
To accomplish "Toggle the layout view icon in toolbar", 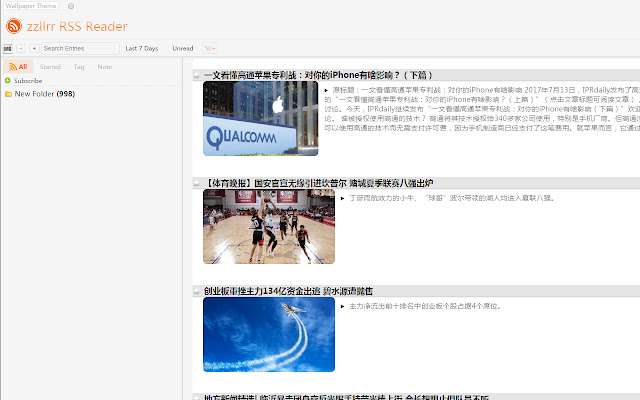I will click(x=7, y=49).
